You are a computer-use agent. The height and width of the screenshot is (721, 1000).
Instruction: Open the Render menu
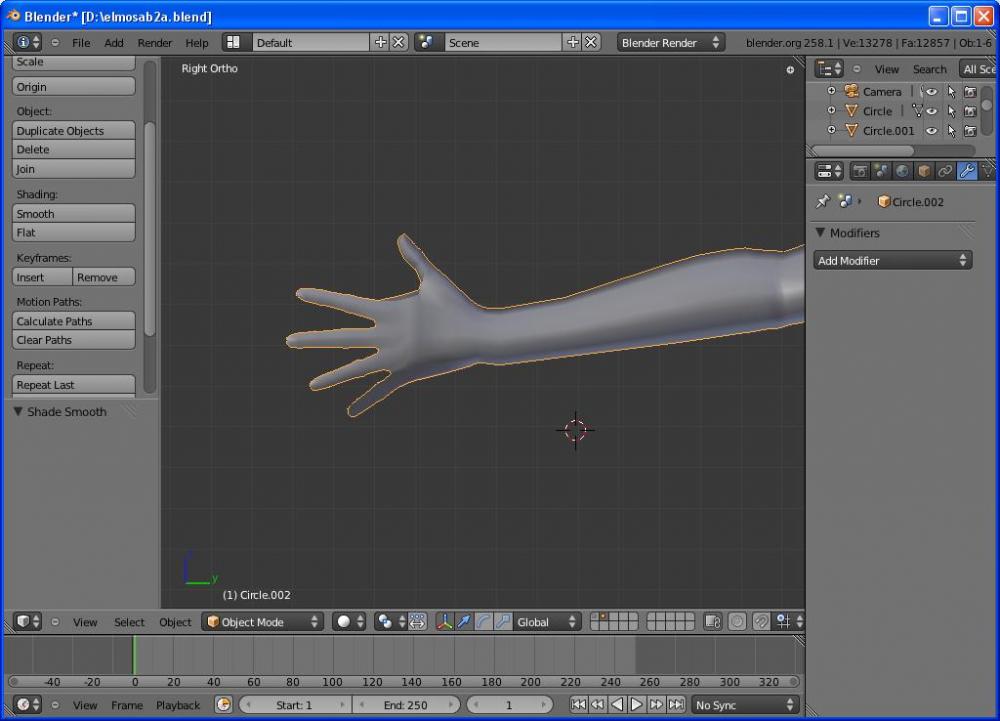(154, 43)
